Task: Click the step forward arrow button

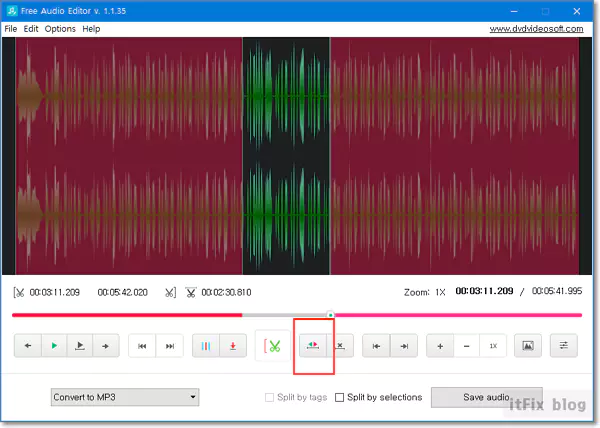Action: point(106,346)
